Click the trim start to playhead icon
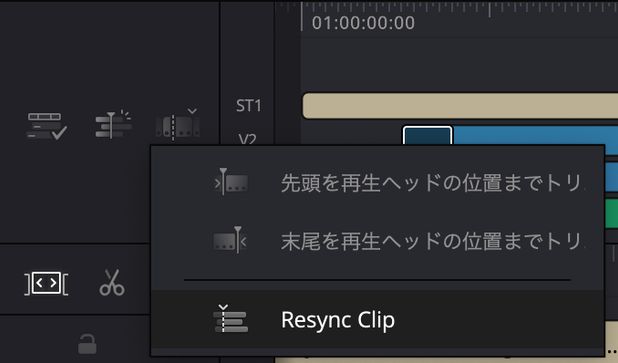The height and width of the screenshot is (363, 618). point(231,182)
